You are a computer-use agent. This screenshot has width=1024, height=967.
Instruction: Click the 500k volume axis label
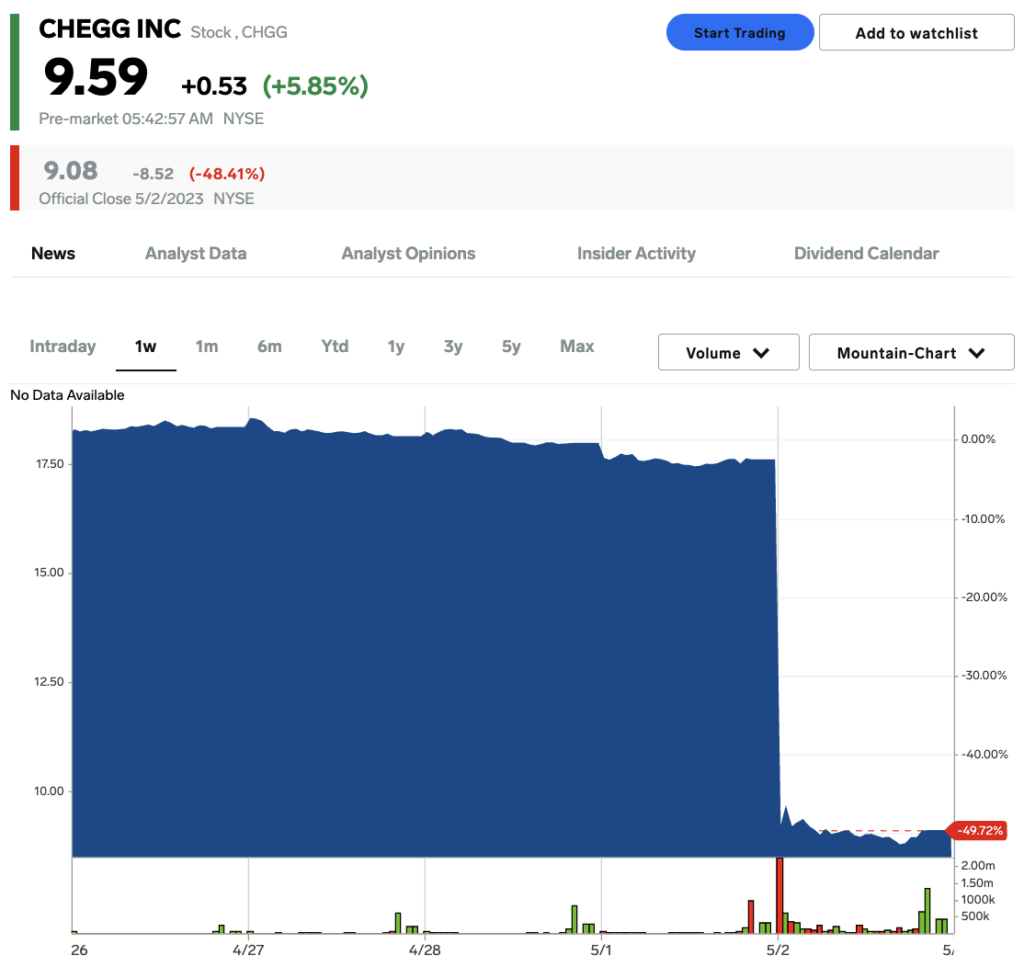click(975, 916)
